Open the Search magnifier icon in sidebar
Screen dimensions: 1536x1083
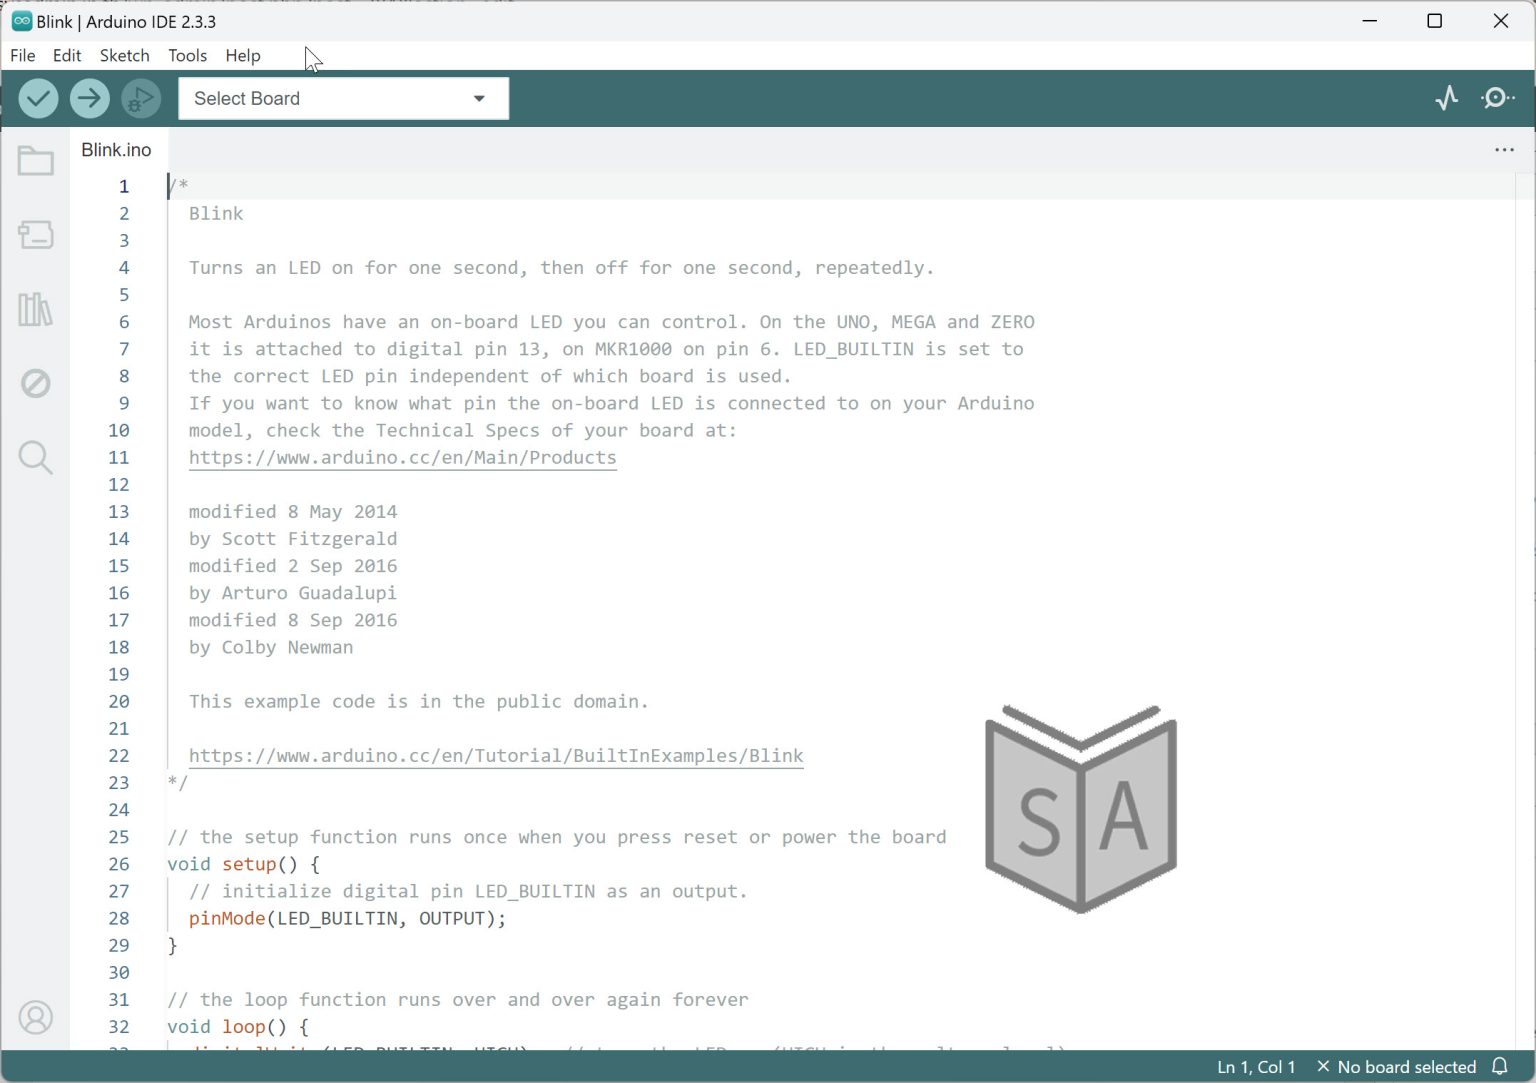(36, 457)
